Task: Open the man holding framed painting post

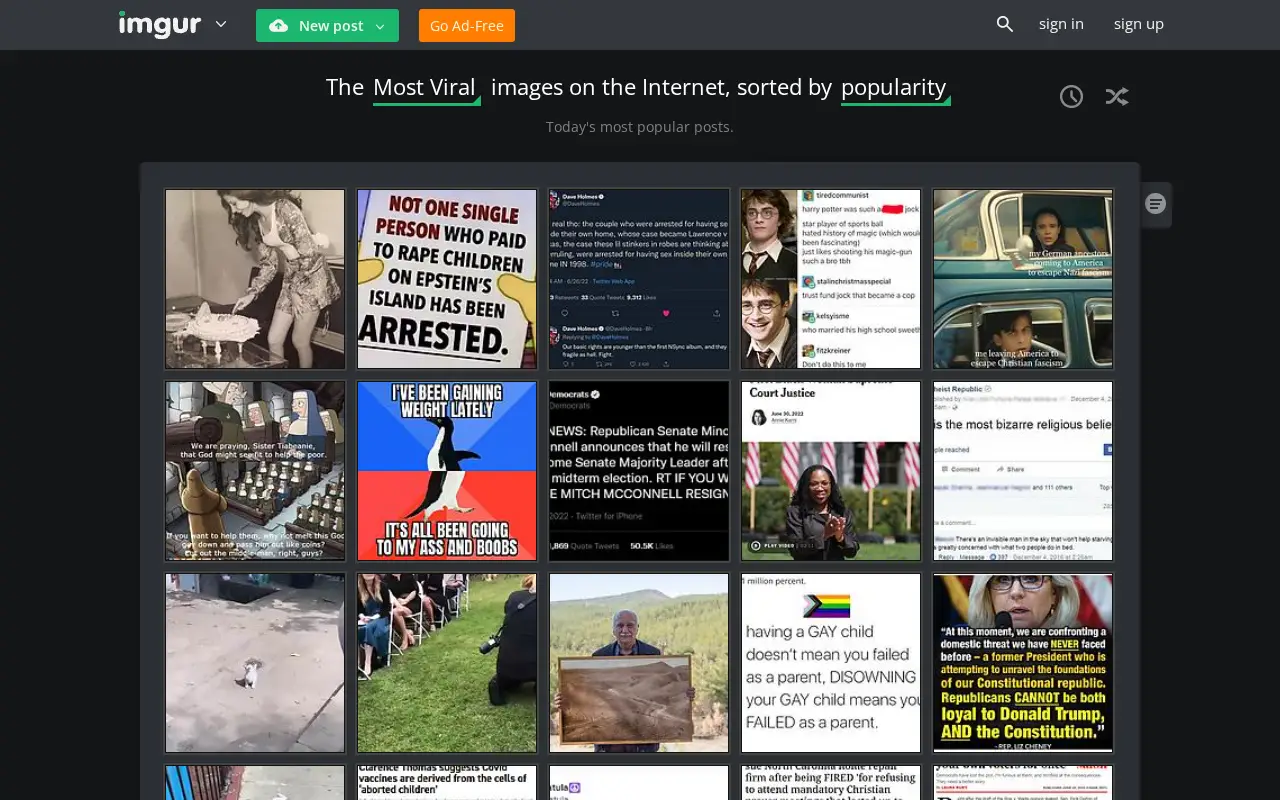Action: (x=639, y=663)
